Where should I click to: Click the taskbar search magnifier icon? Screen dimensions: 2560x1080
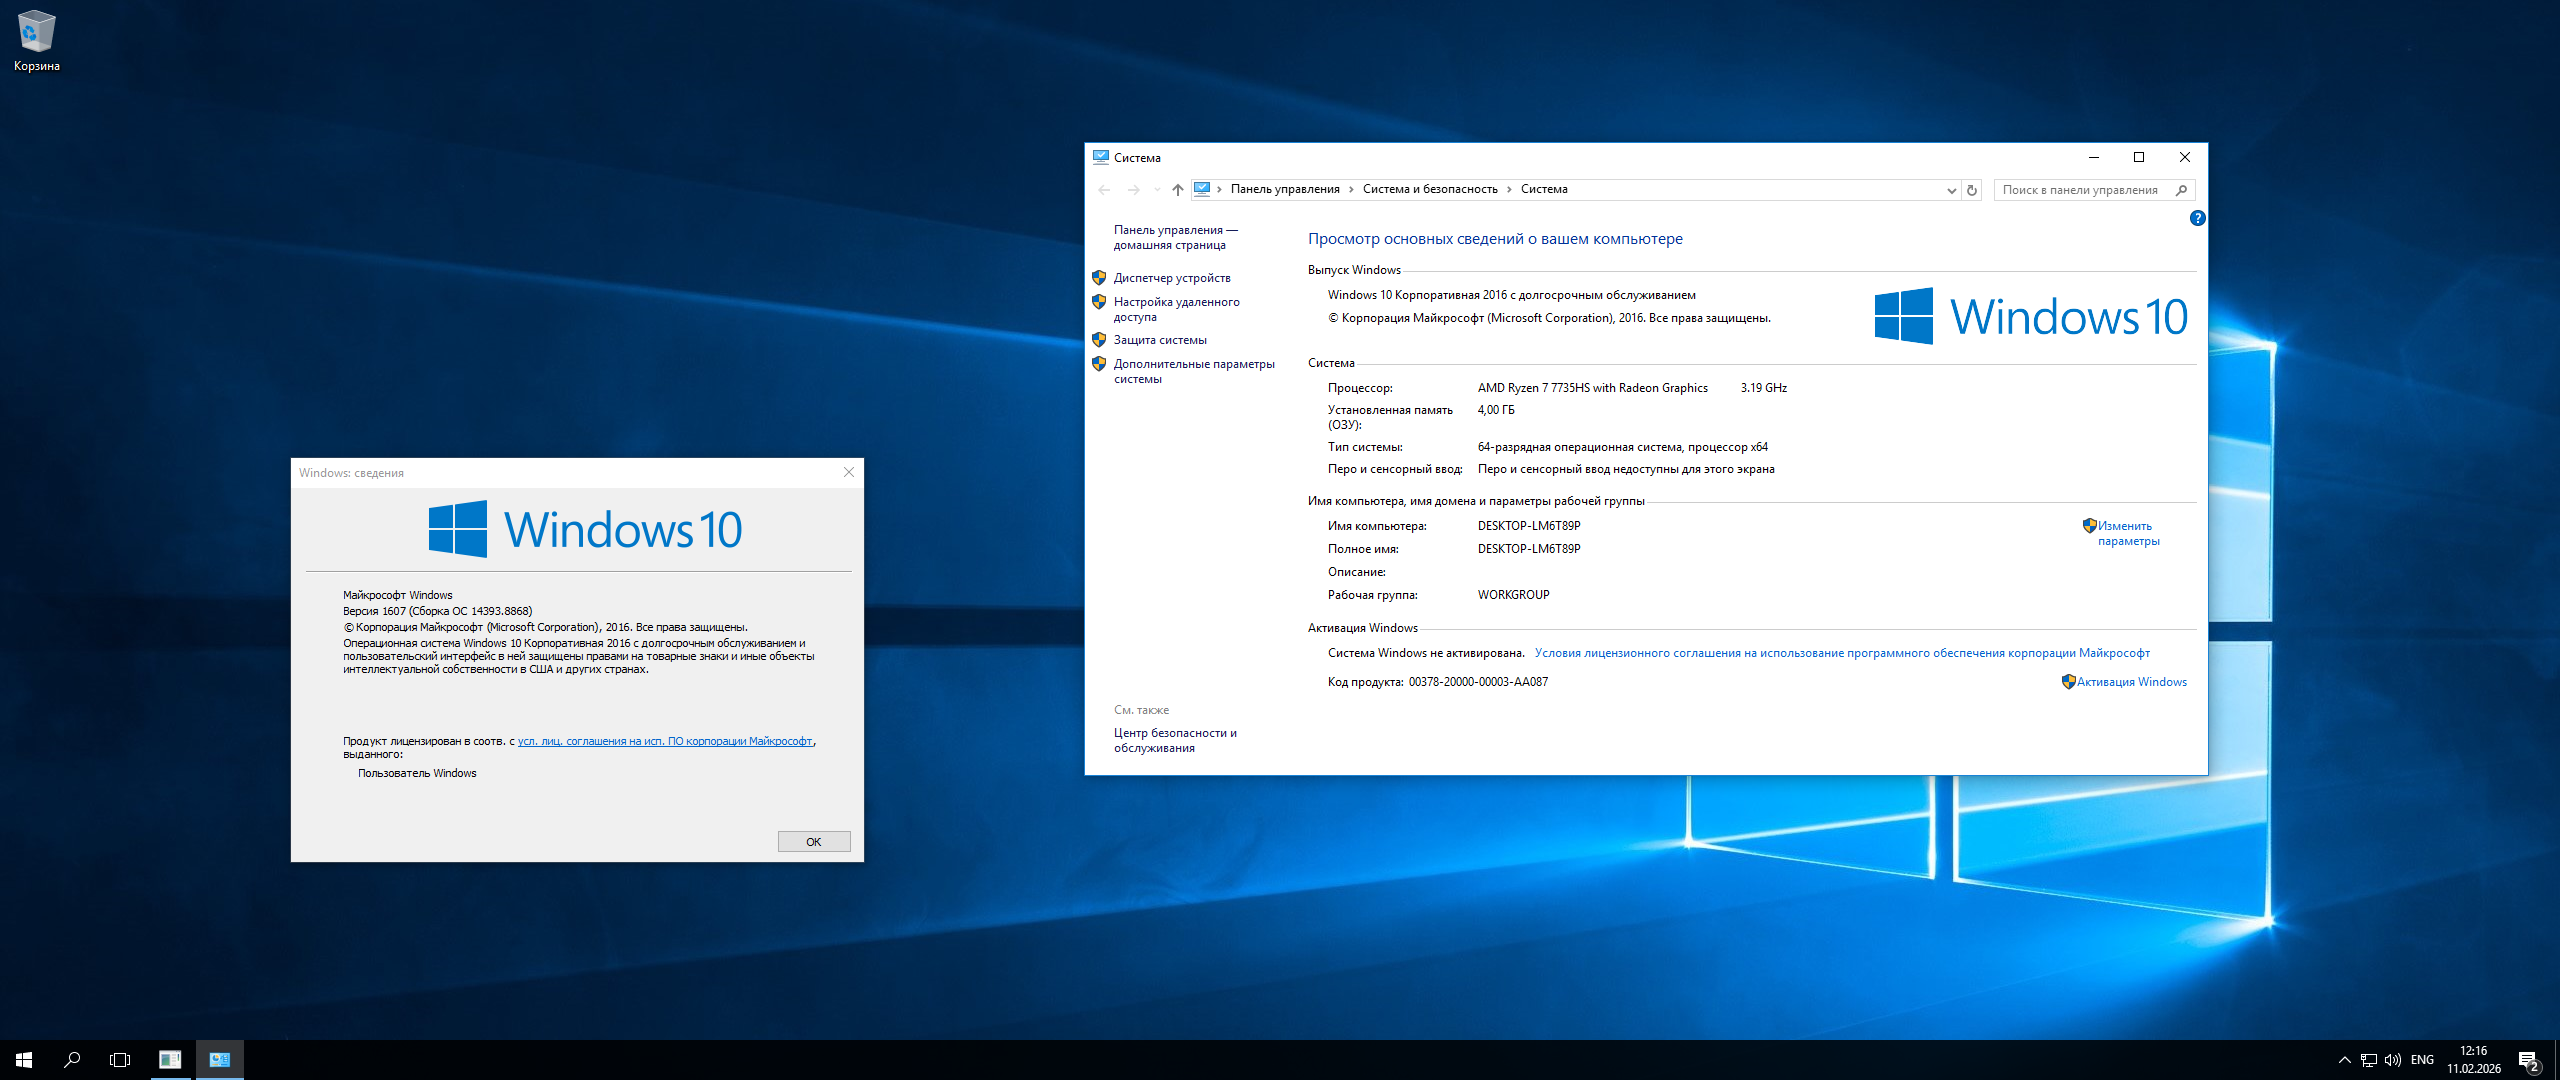[72, 1060]
